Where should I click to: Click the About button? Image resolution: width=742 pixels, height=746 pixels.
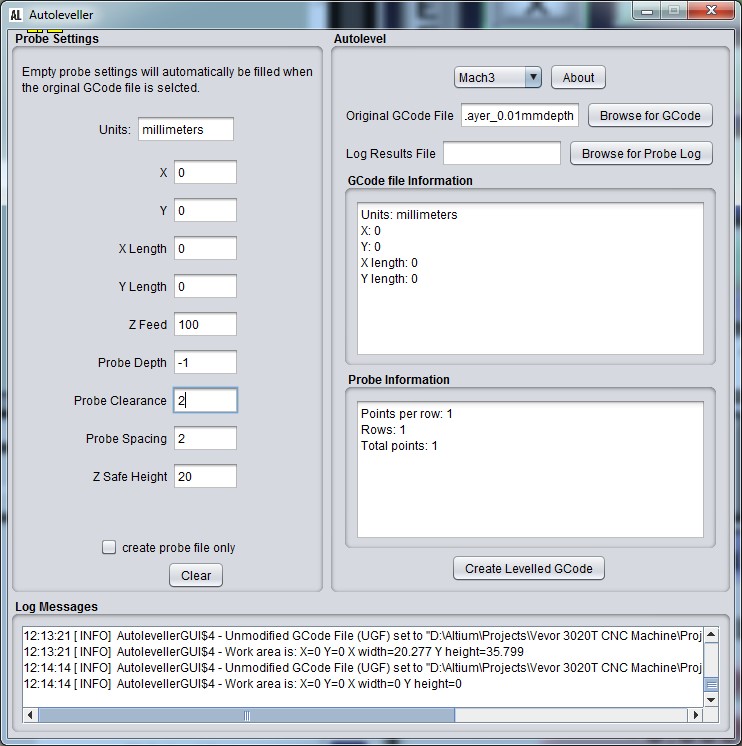[x=578, y=77]
